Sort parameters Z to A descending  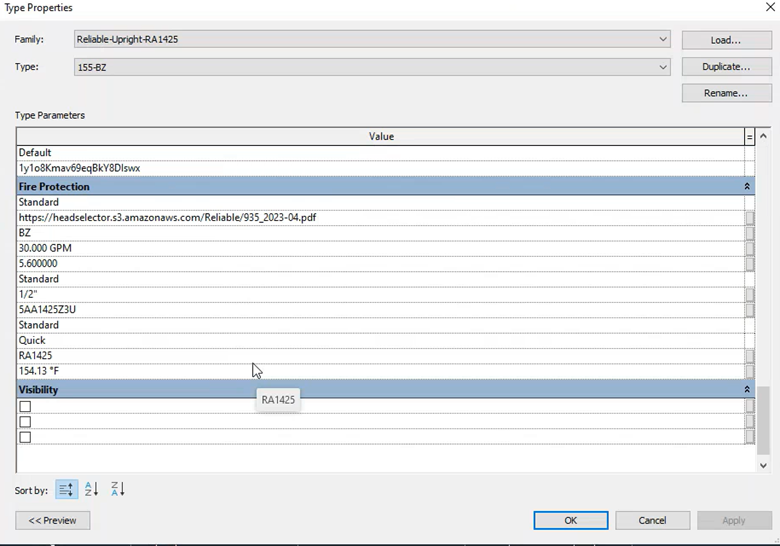coord(118,489)
